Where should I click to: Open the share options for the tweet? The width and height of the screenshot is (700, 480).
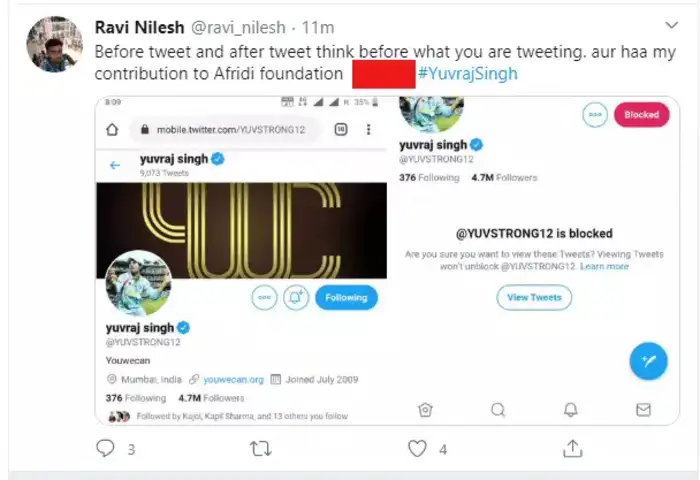[573, 449]
